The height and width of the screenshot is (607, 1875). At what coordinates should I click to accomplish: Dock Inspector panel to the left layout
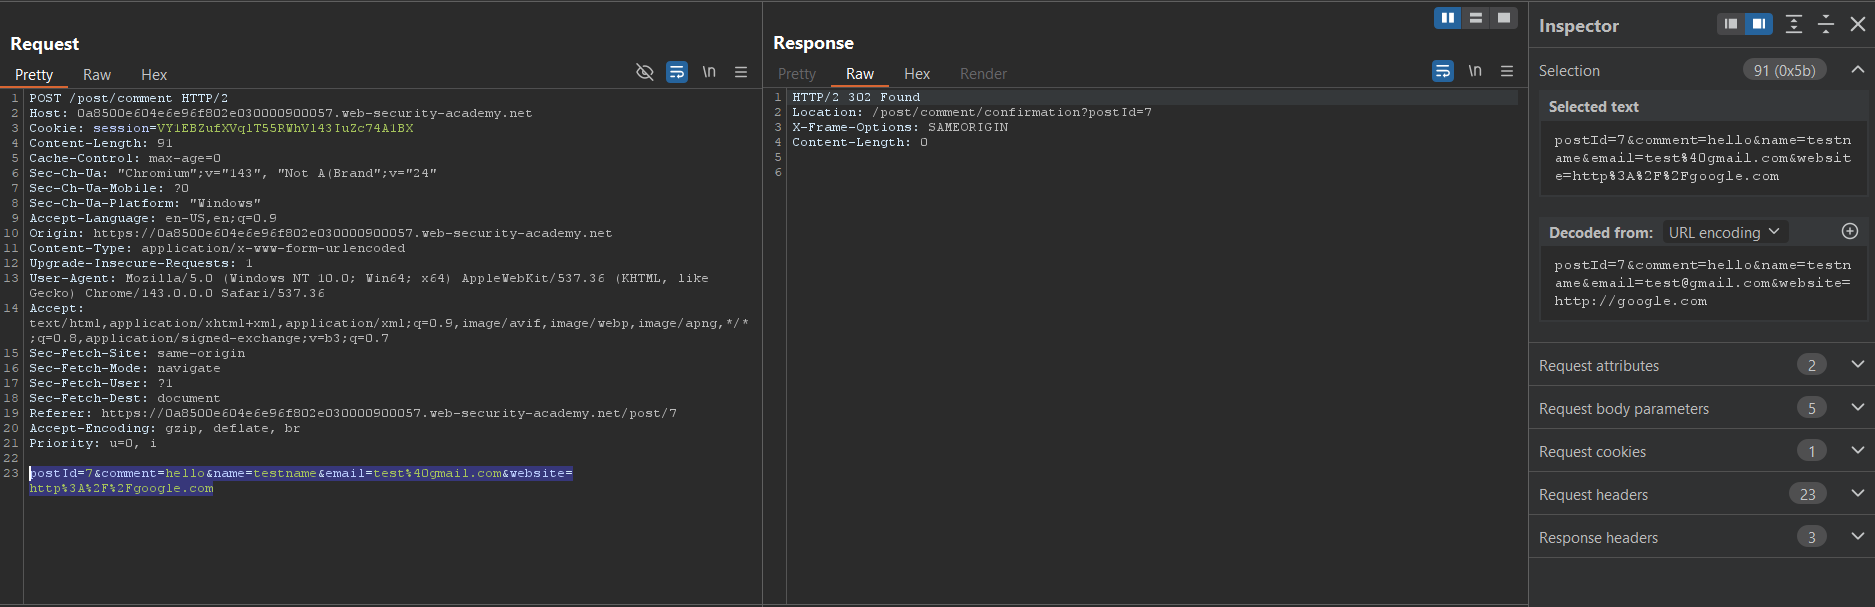pyautogui.click(x=1731, y=24)
